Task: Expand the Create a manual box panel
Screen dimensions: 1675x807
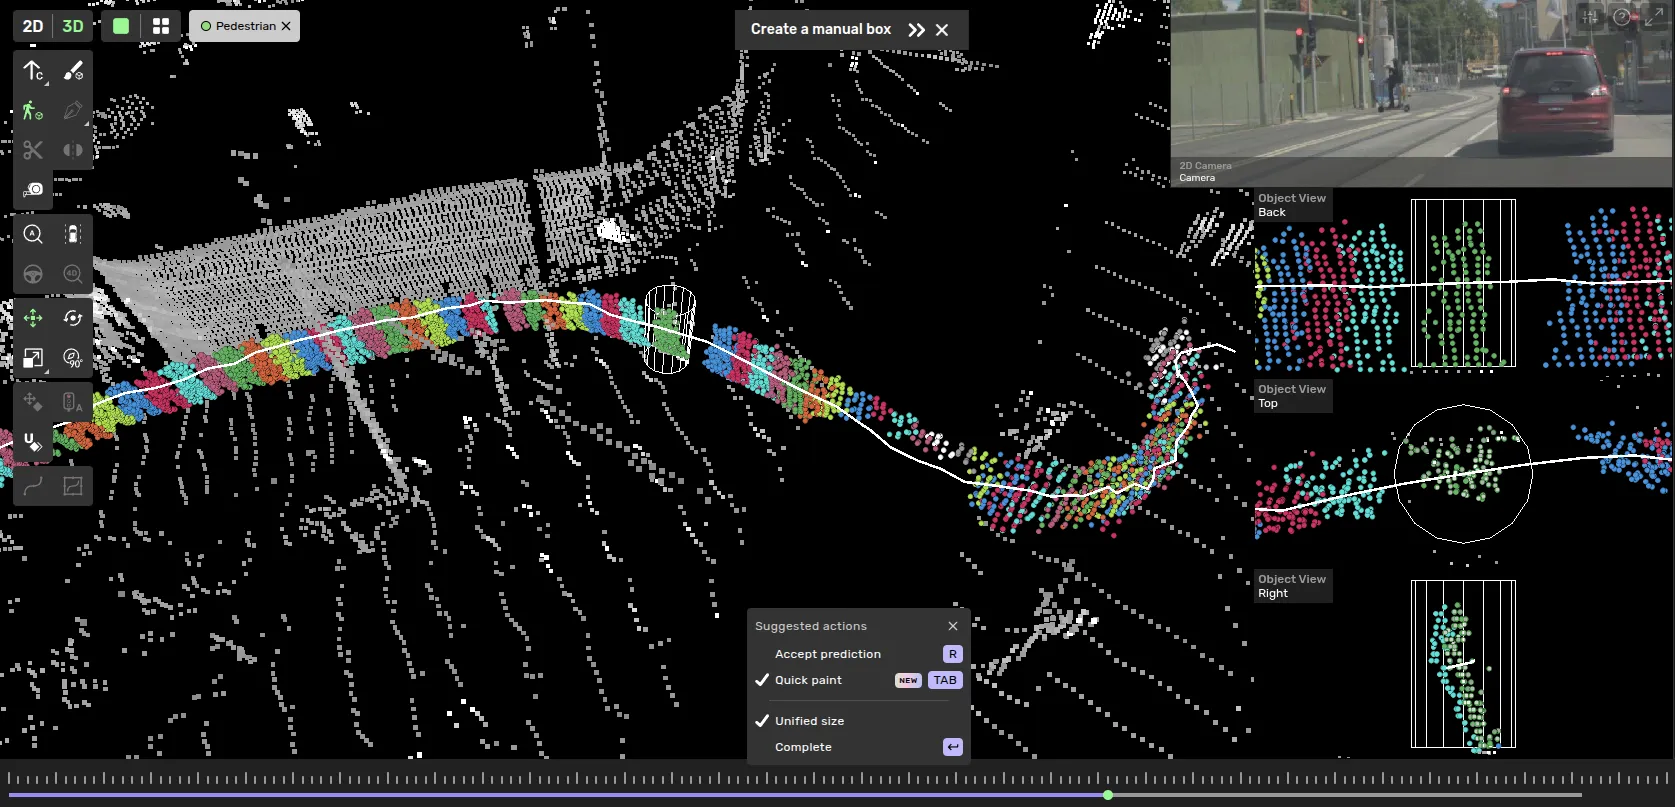Action: (916, 30)
